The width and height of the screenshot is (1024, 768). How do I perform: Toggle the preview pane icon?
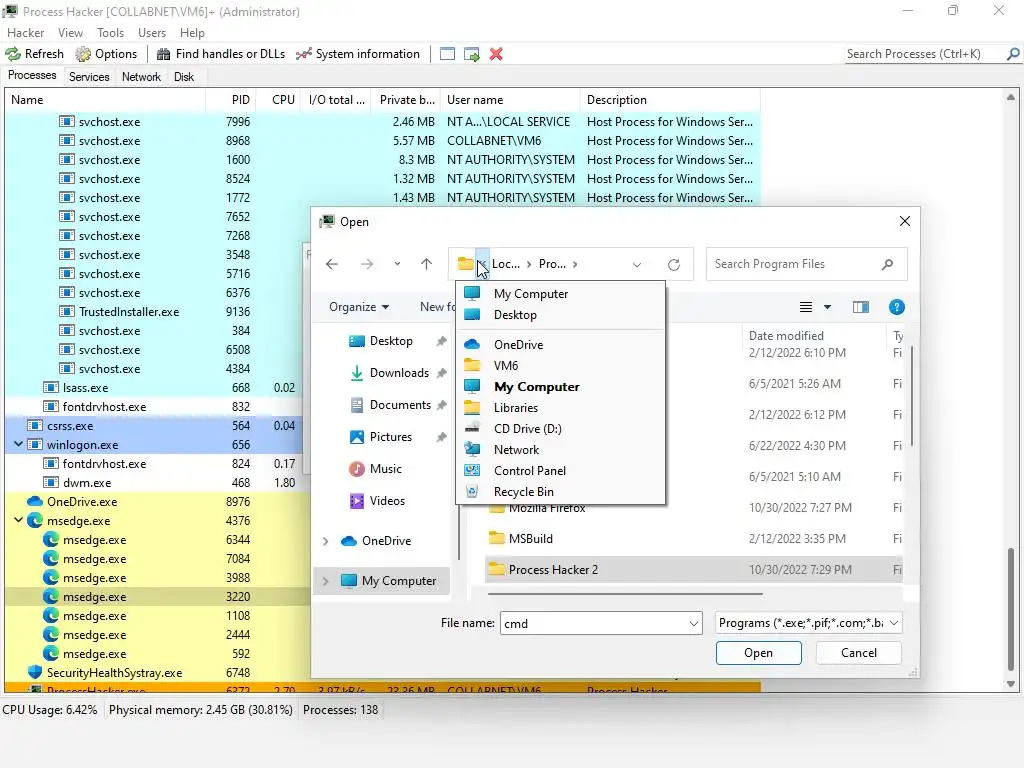[861, 307]
